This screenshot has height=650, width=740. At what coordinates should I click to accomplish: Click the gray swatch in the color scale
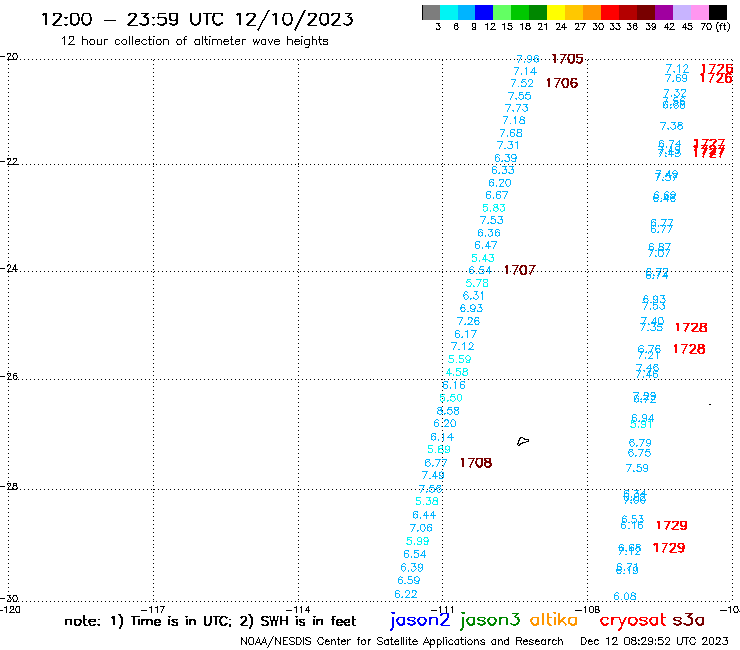coord(431,12)
